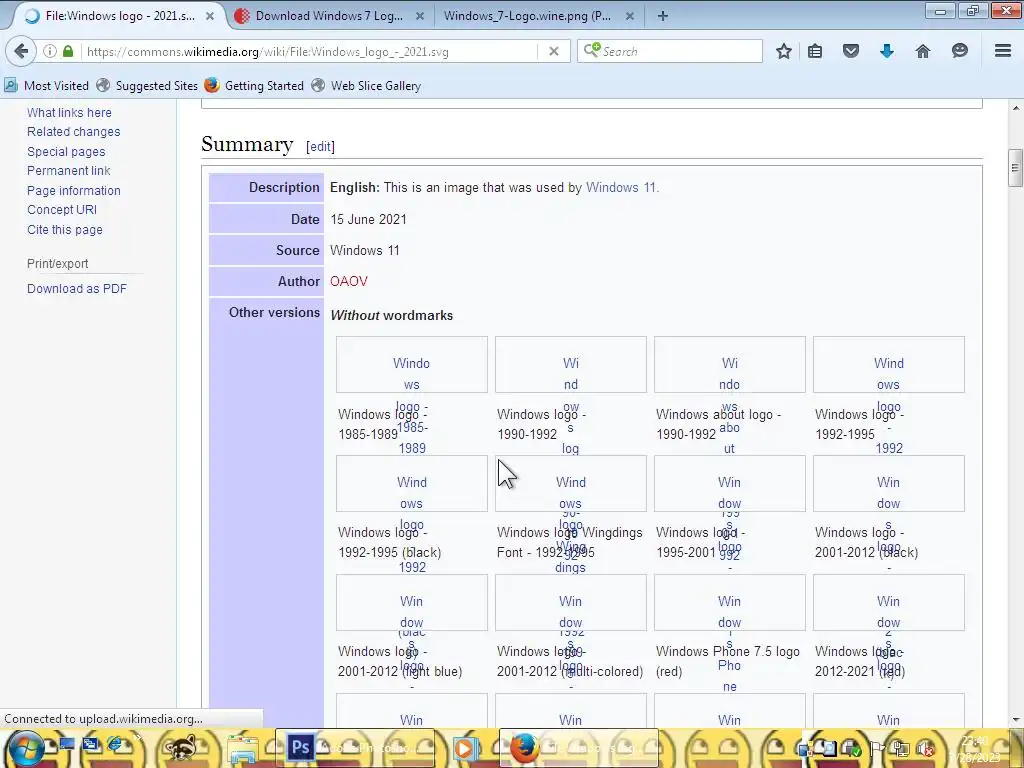Open Windows about logo 1990-1992 thumbnail
The width and height of the screenshot is (1024, 768).
pos(729,364)
